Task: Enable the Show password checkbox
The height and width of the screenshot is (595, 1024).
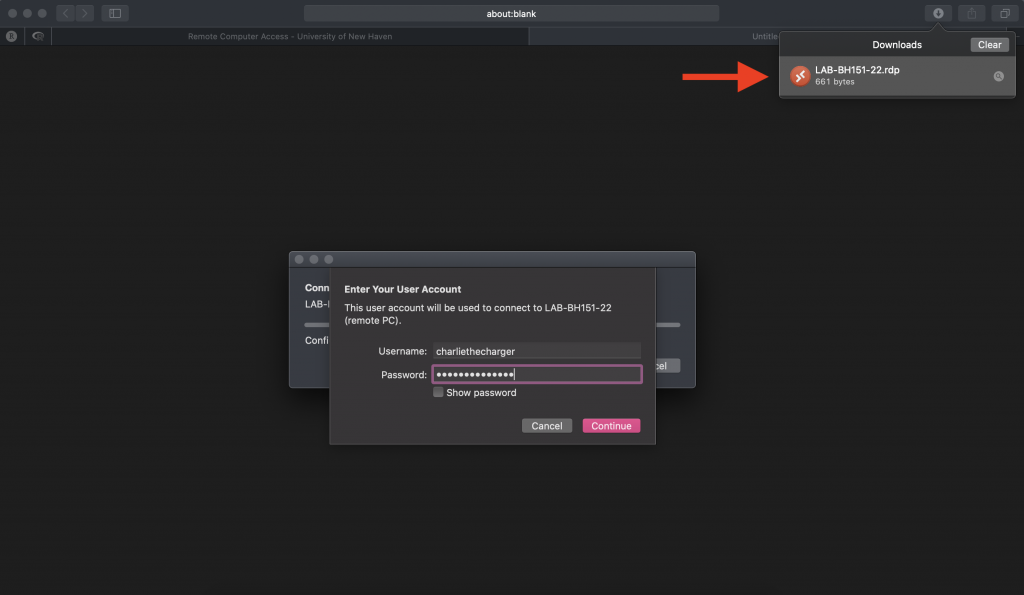Action: (438, 393)
